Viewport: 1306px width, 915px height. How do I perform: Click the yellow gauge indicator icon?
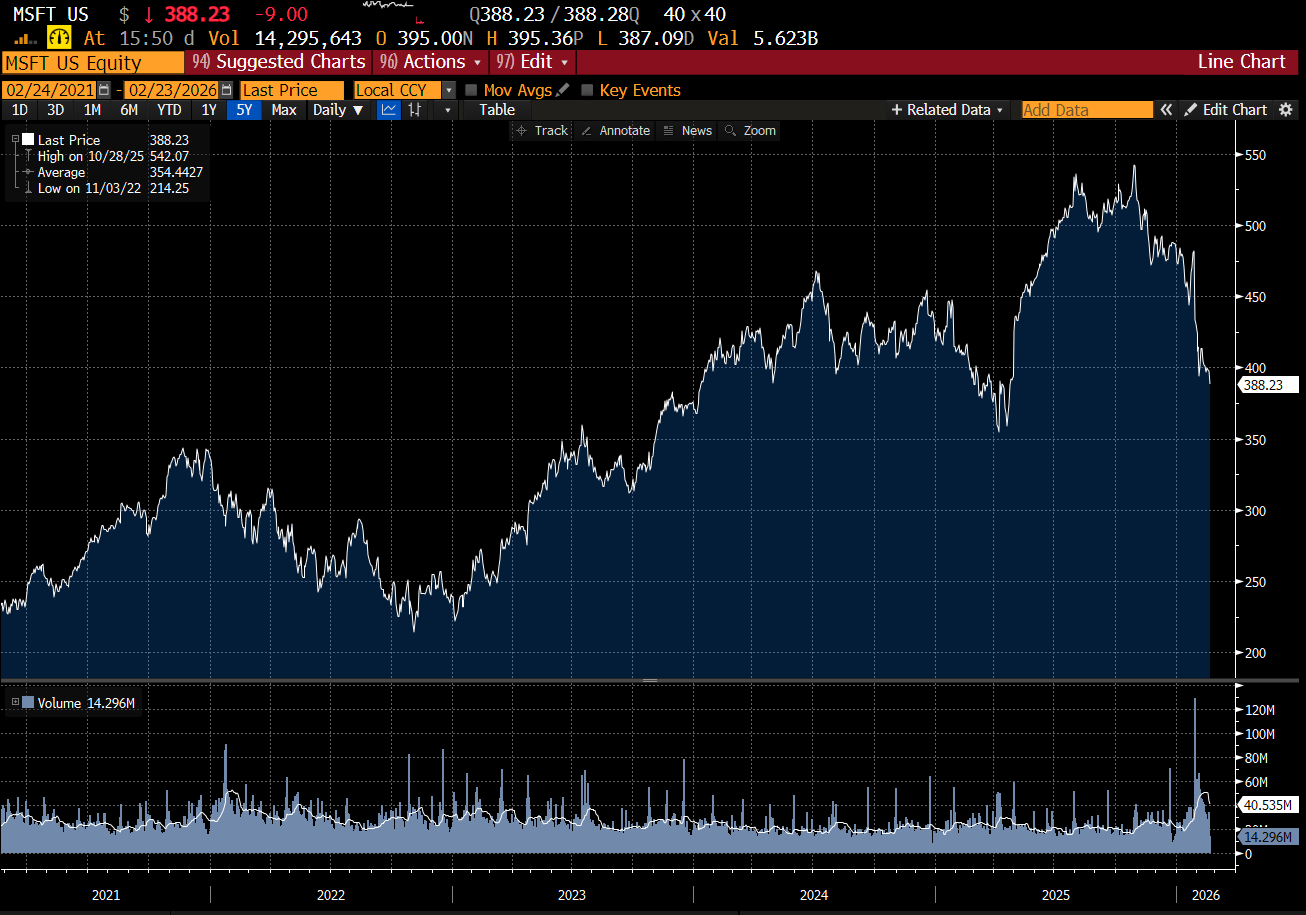click(x=60, y=38)
